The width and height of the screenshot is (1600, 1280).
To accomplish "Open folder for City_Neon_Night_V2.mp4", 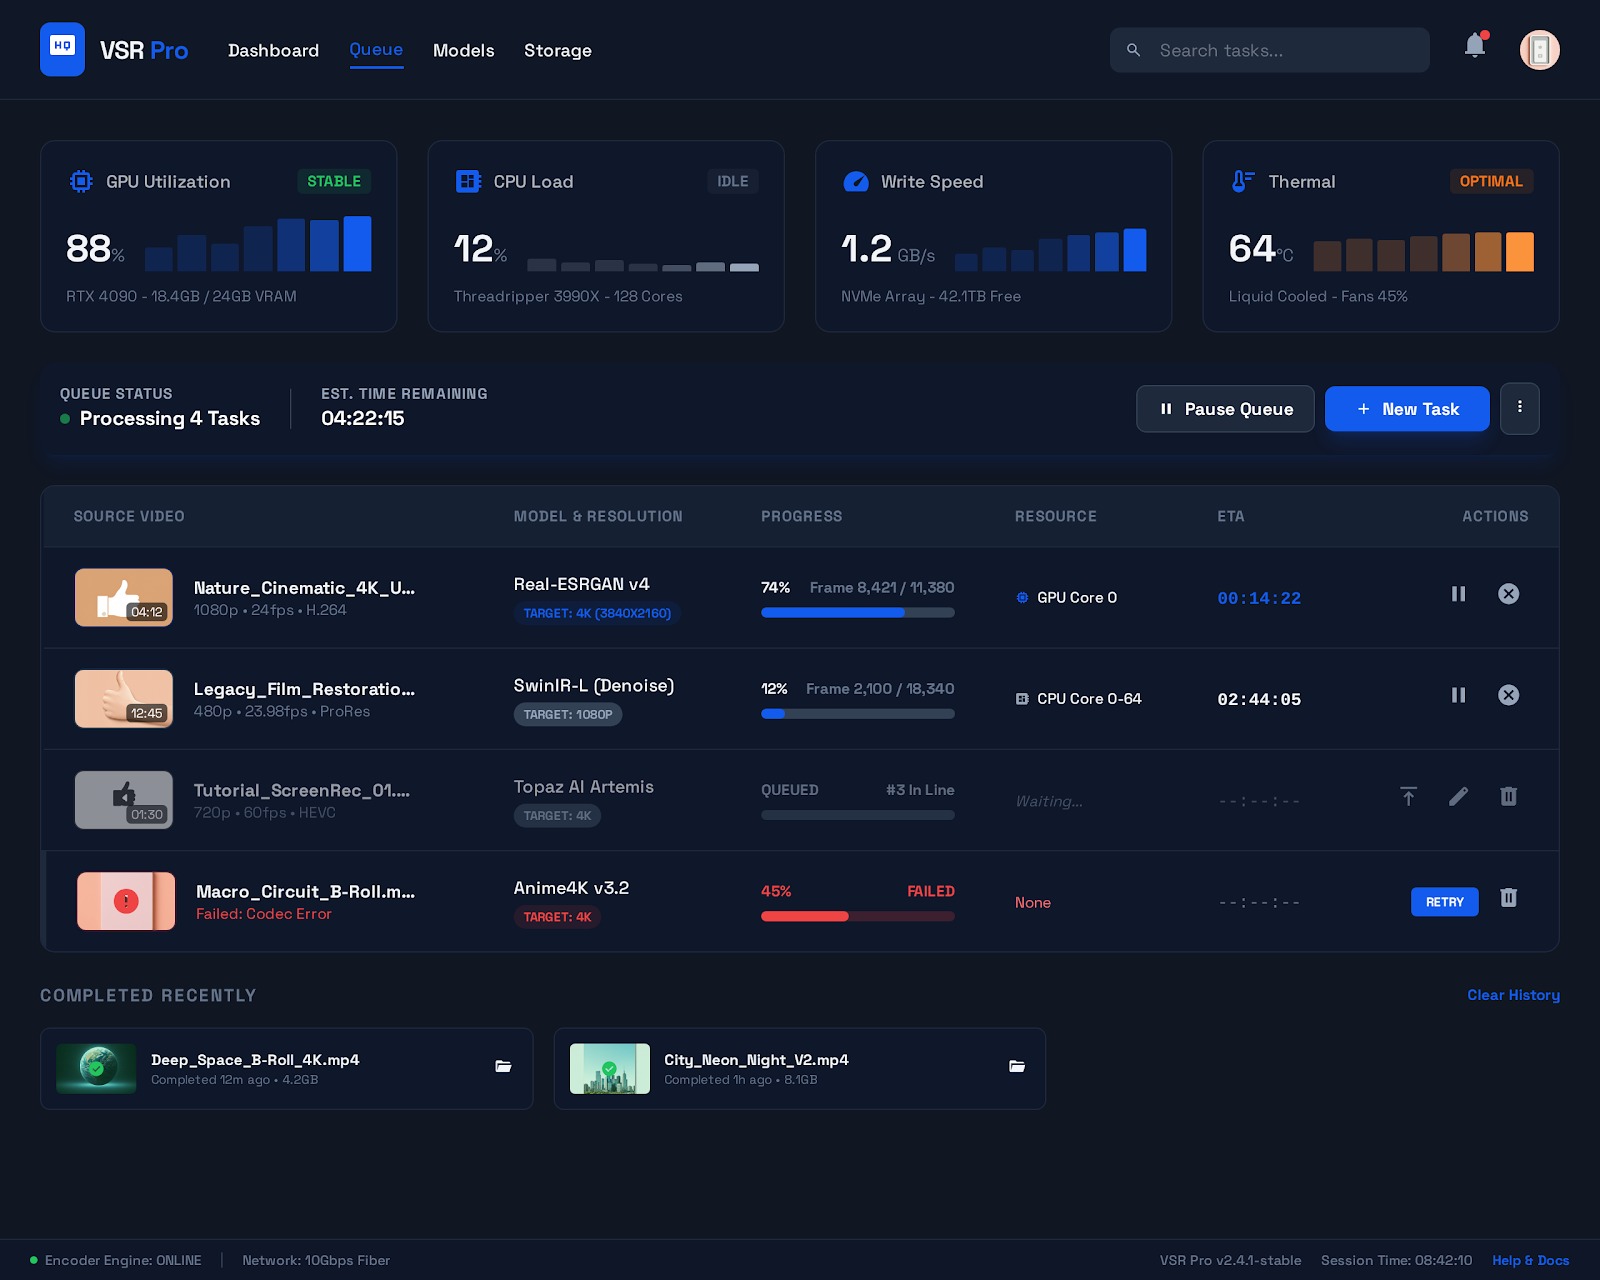I will click(1017, 1067).
